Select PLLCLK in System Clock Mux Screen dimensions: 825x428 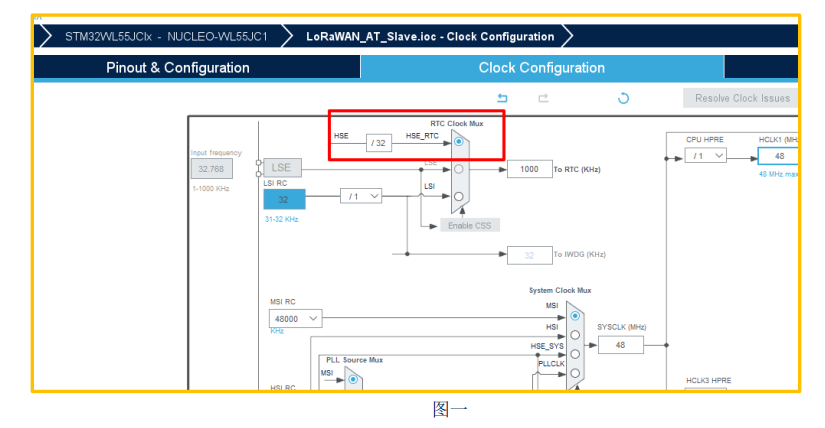pyautogui.click(x=575, y=373)
